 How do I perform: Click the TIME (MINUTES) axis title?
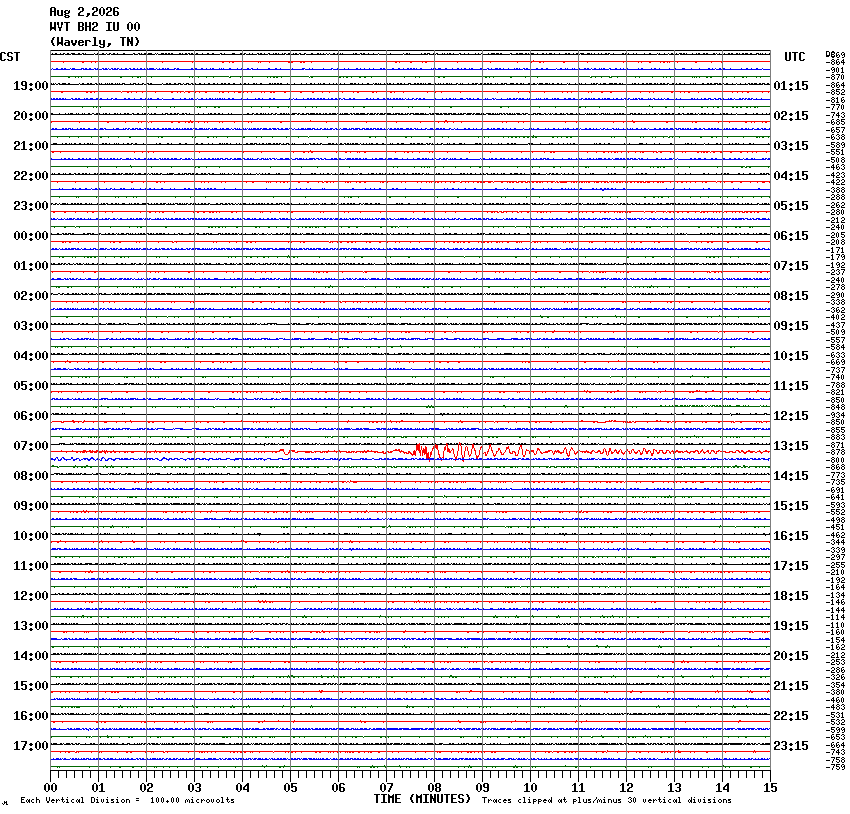tap(422, 799)
